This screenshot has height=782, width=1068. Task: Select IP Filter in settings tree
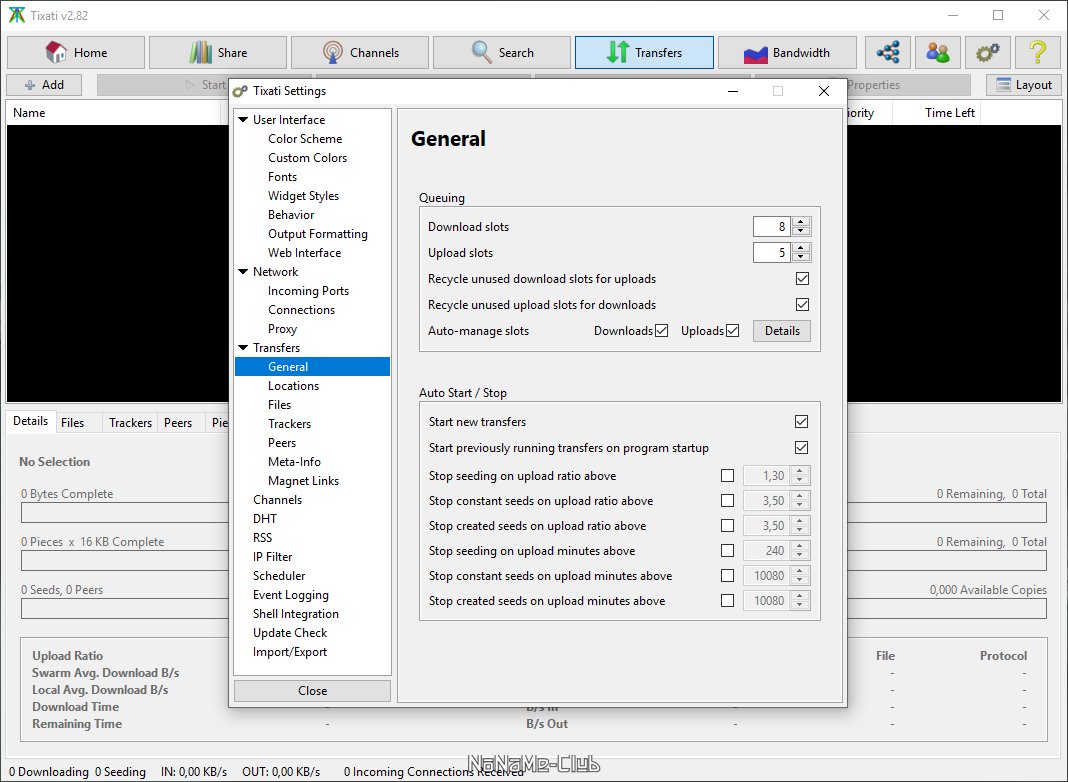pyautogui.click(x=272, y=557)
